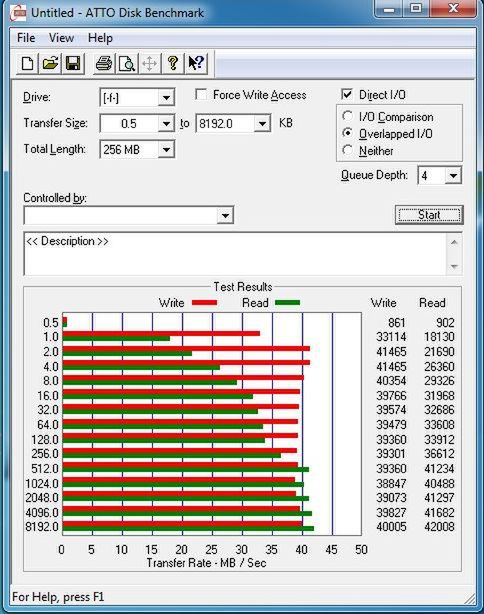Open the View menu
The image size is (484, 614).
point(61,38)
